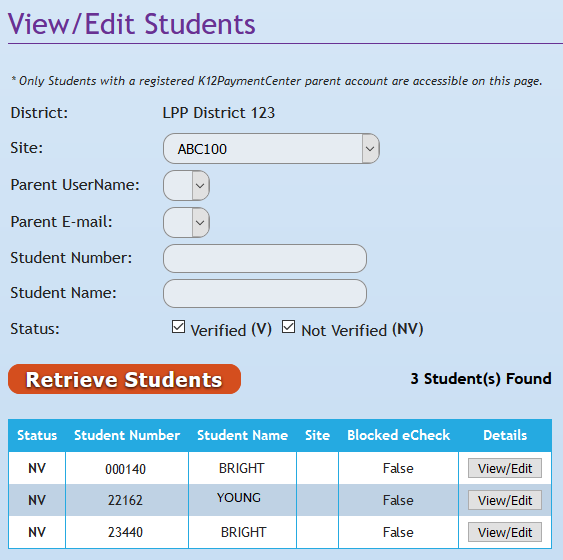Viewport: 563px width, 560px height.
Task: Sort by the Student Name column header
Action: (242, 435)
